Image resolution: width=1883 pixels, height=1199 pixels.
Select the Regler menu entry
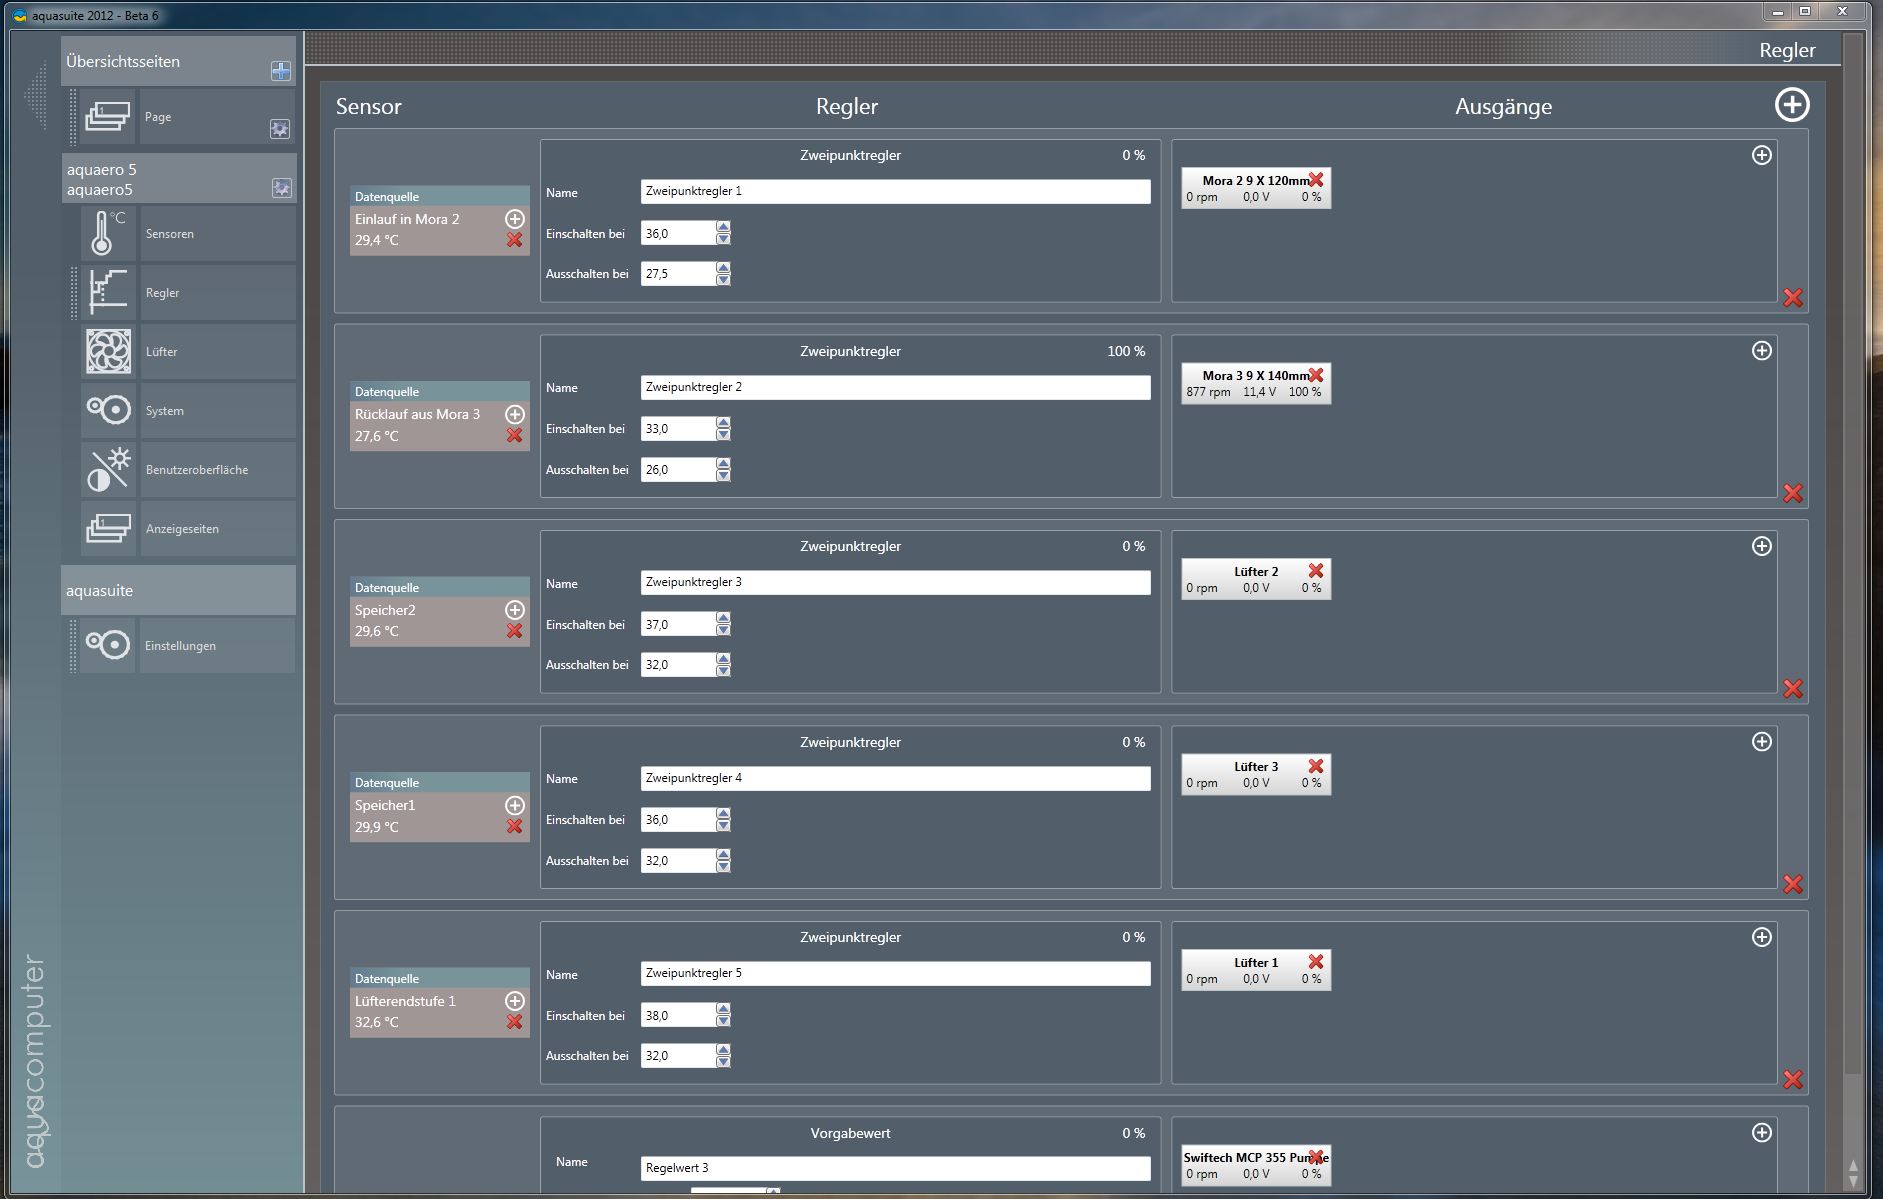217,292
